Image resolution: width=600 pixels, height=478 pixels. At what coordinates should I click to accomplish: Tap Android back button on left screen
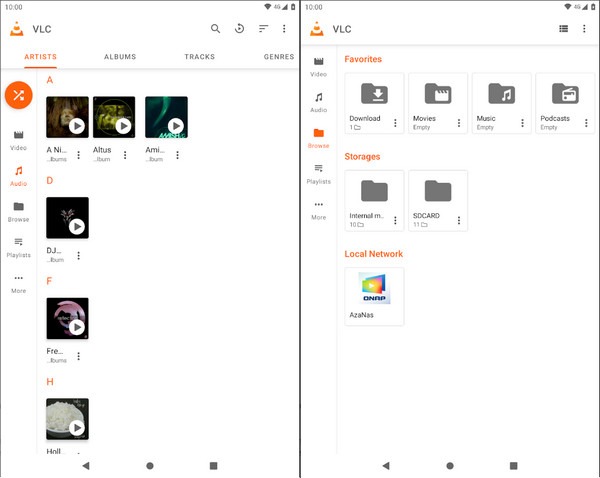[86, 465]
